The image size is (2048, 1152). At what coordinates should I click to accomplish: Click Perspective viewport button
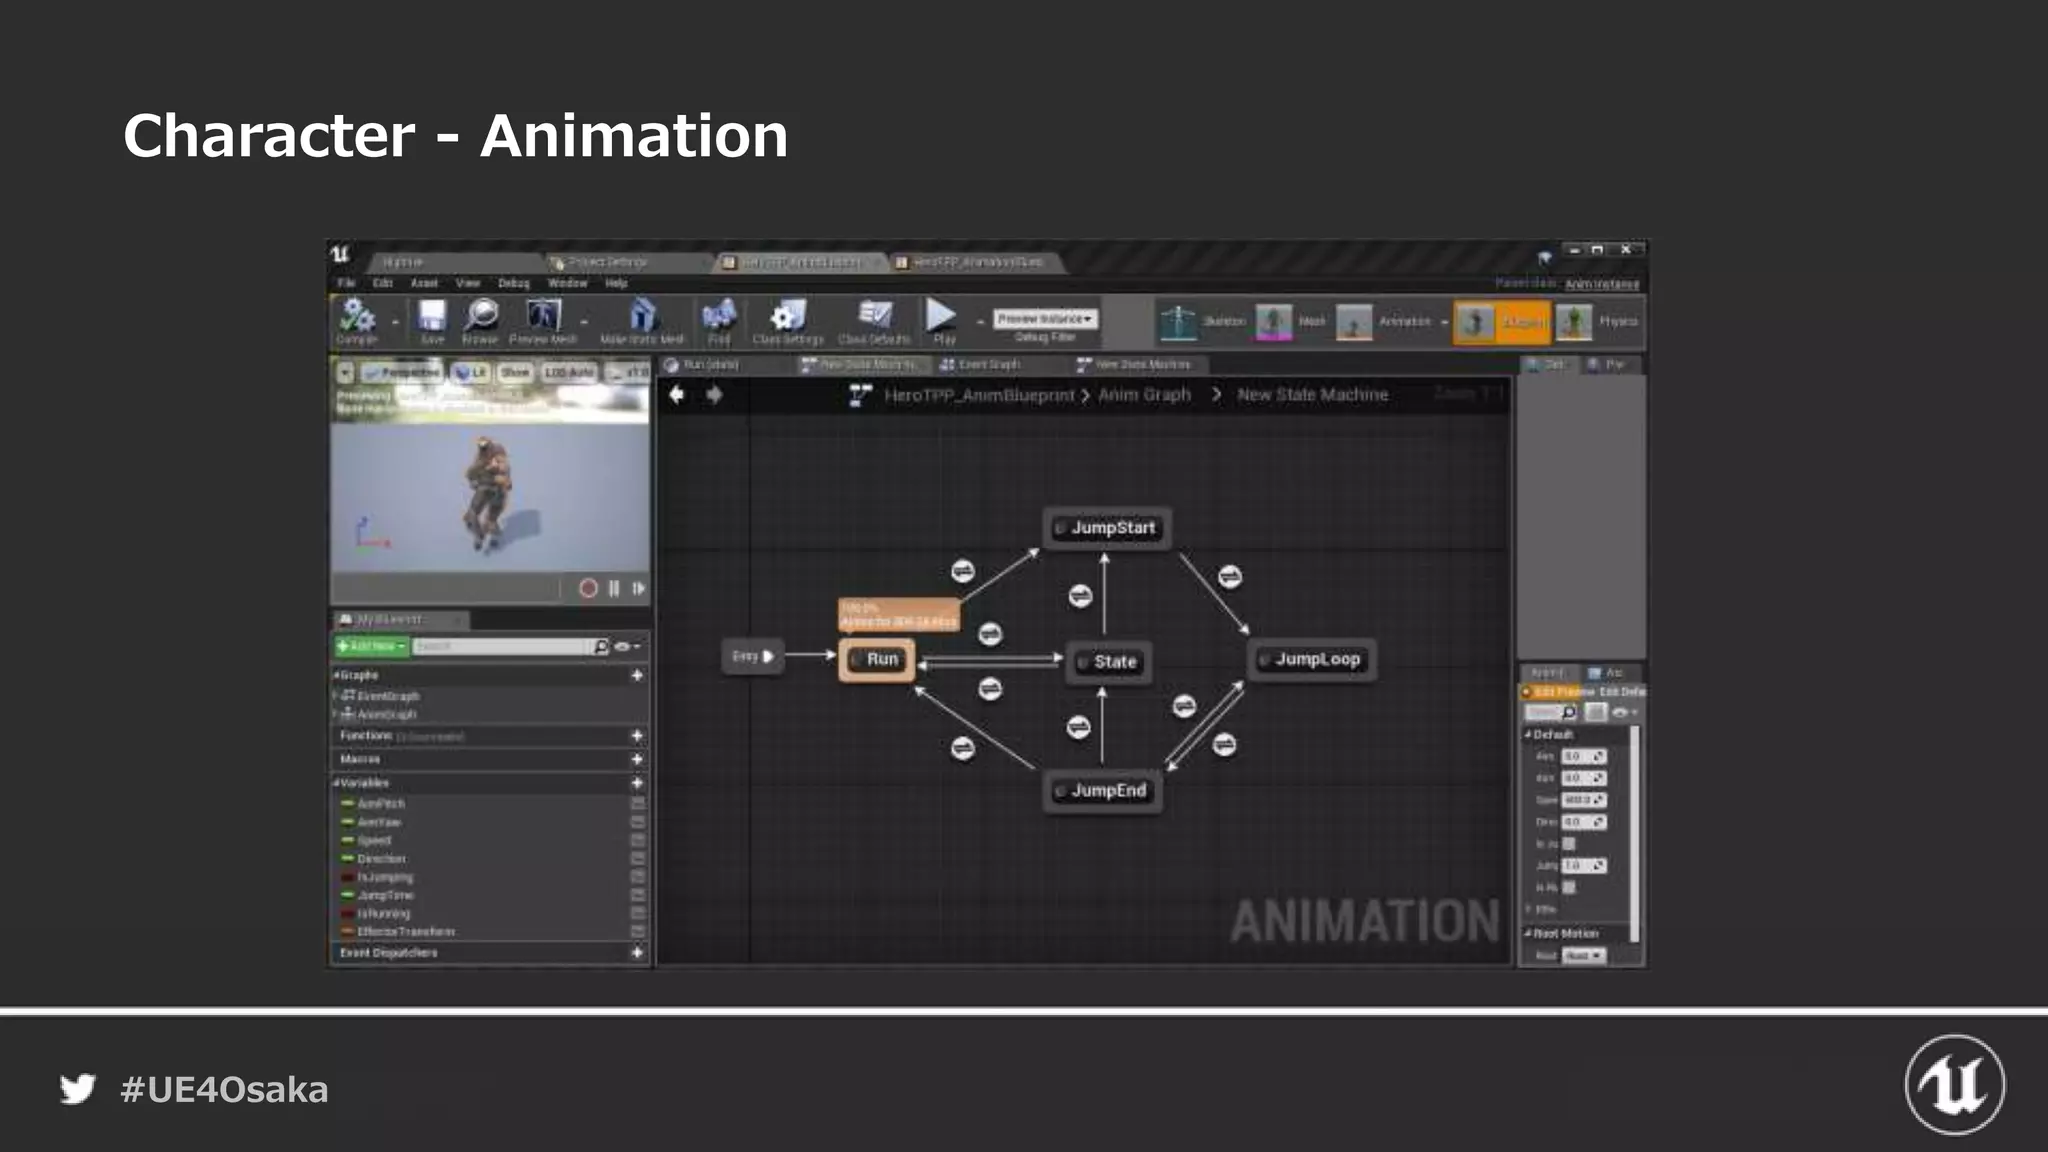(402, 373)
